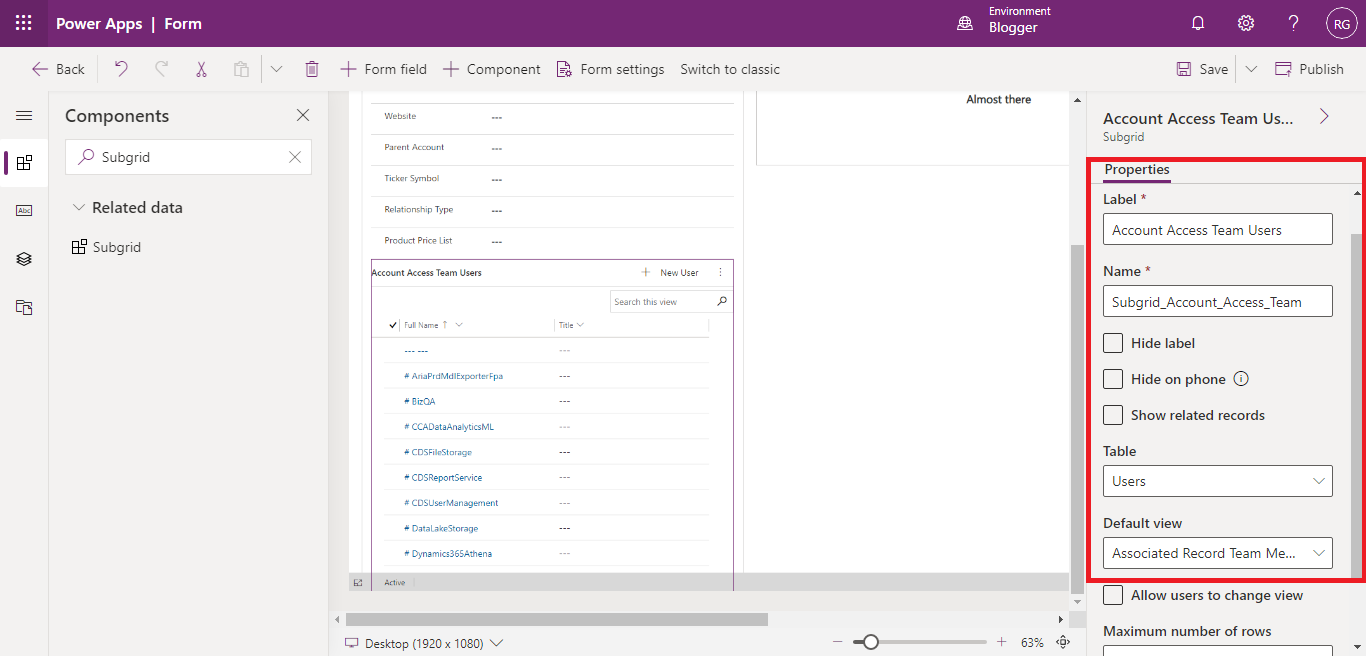Select the Form libraries icon in left rail

pyautogui.click(x=24, y=307)
